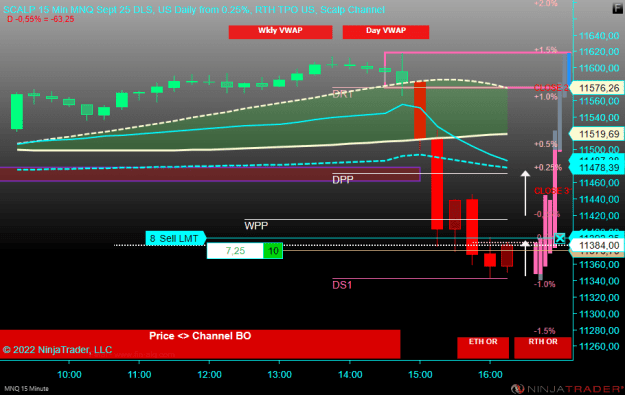Click the +1.0% level label
Image resolution: width=625 pixels, height=395 pixels.
546,97
